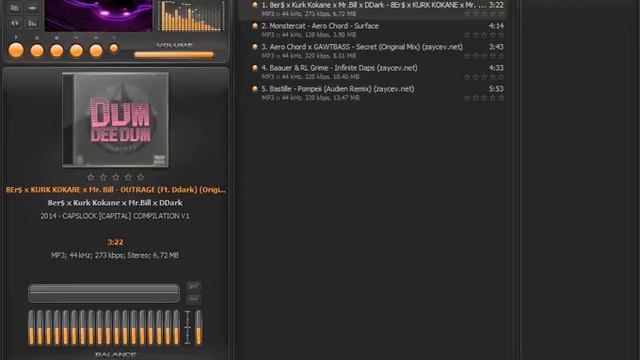Start playback with the large orange play button
Viewport: 640px width, 360px height.
pyautogui.click(x=16, y=51)
